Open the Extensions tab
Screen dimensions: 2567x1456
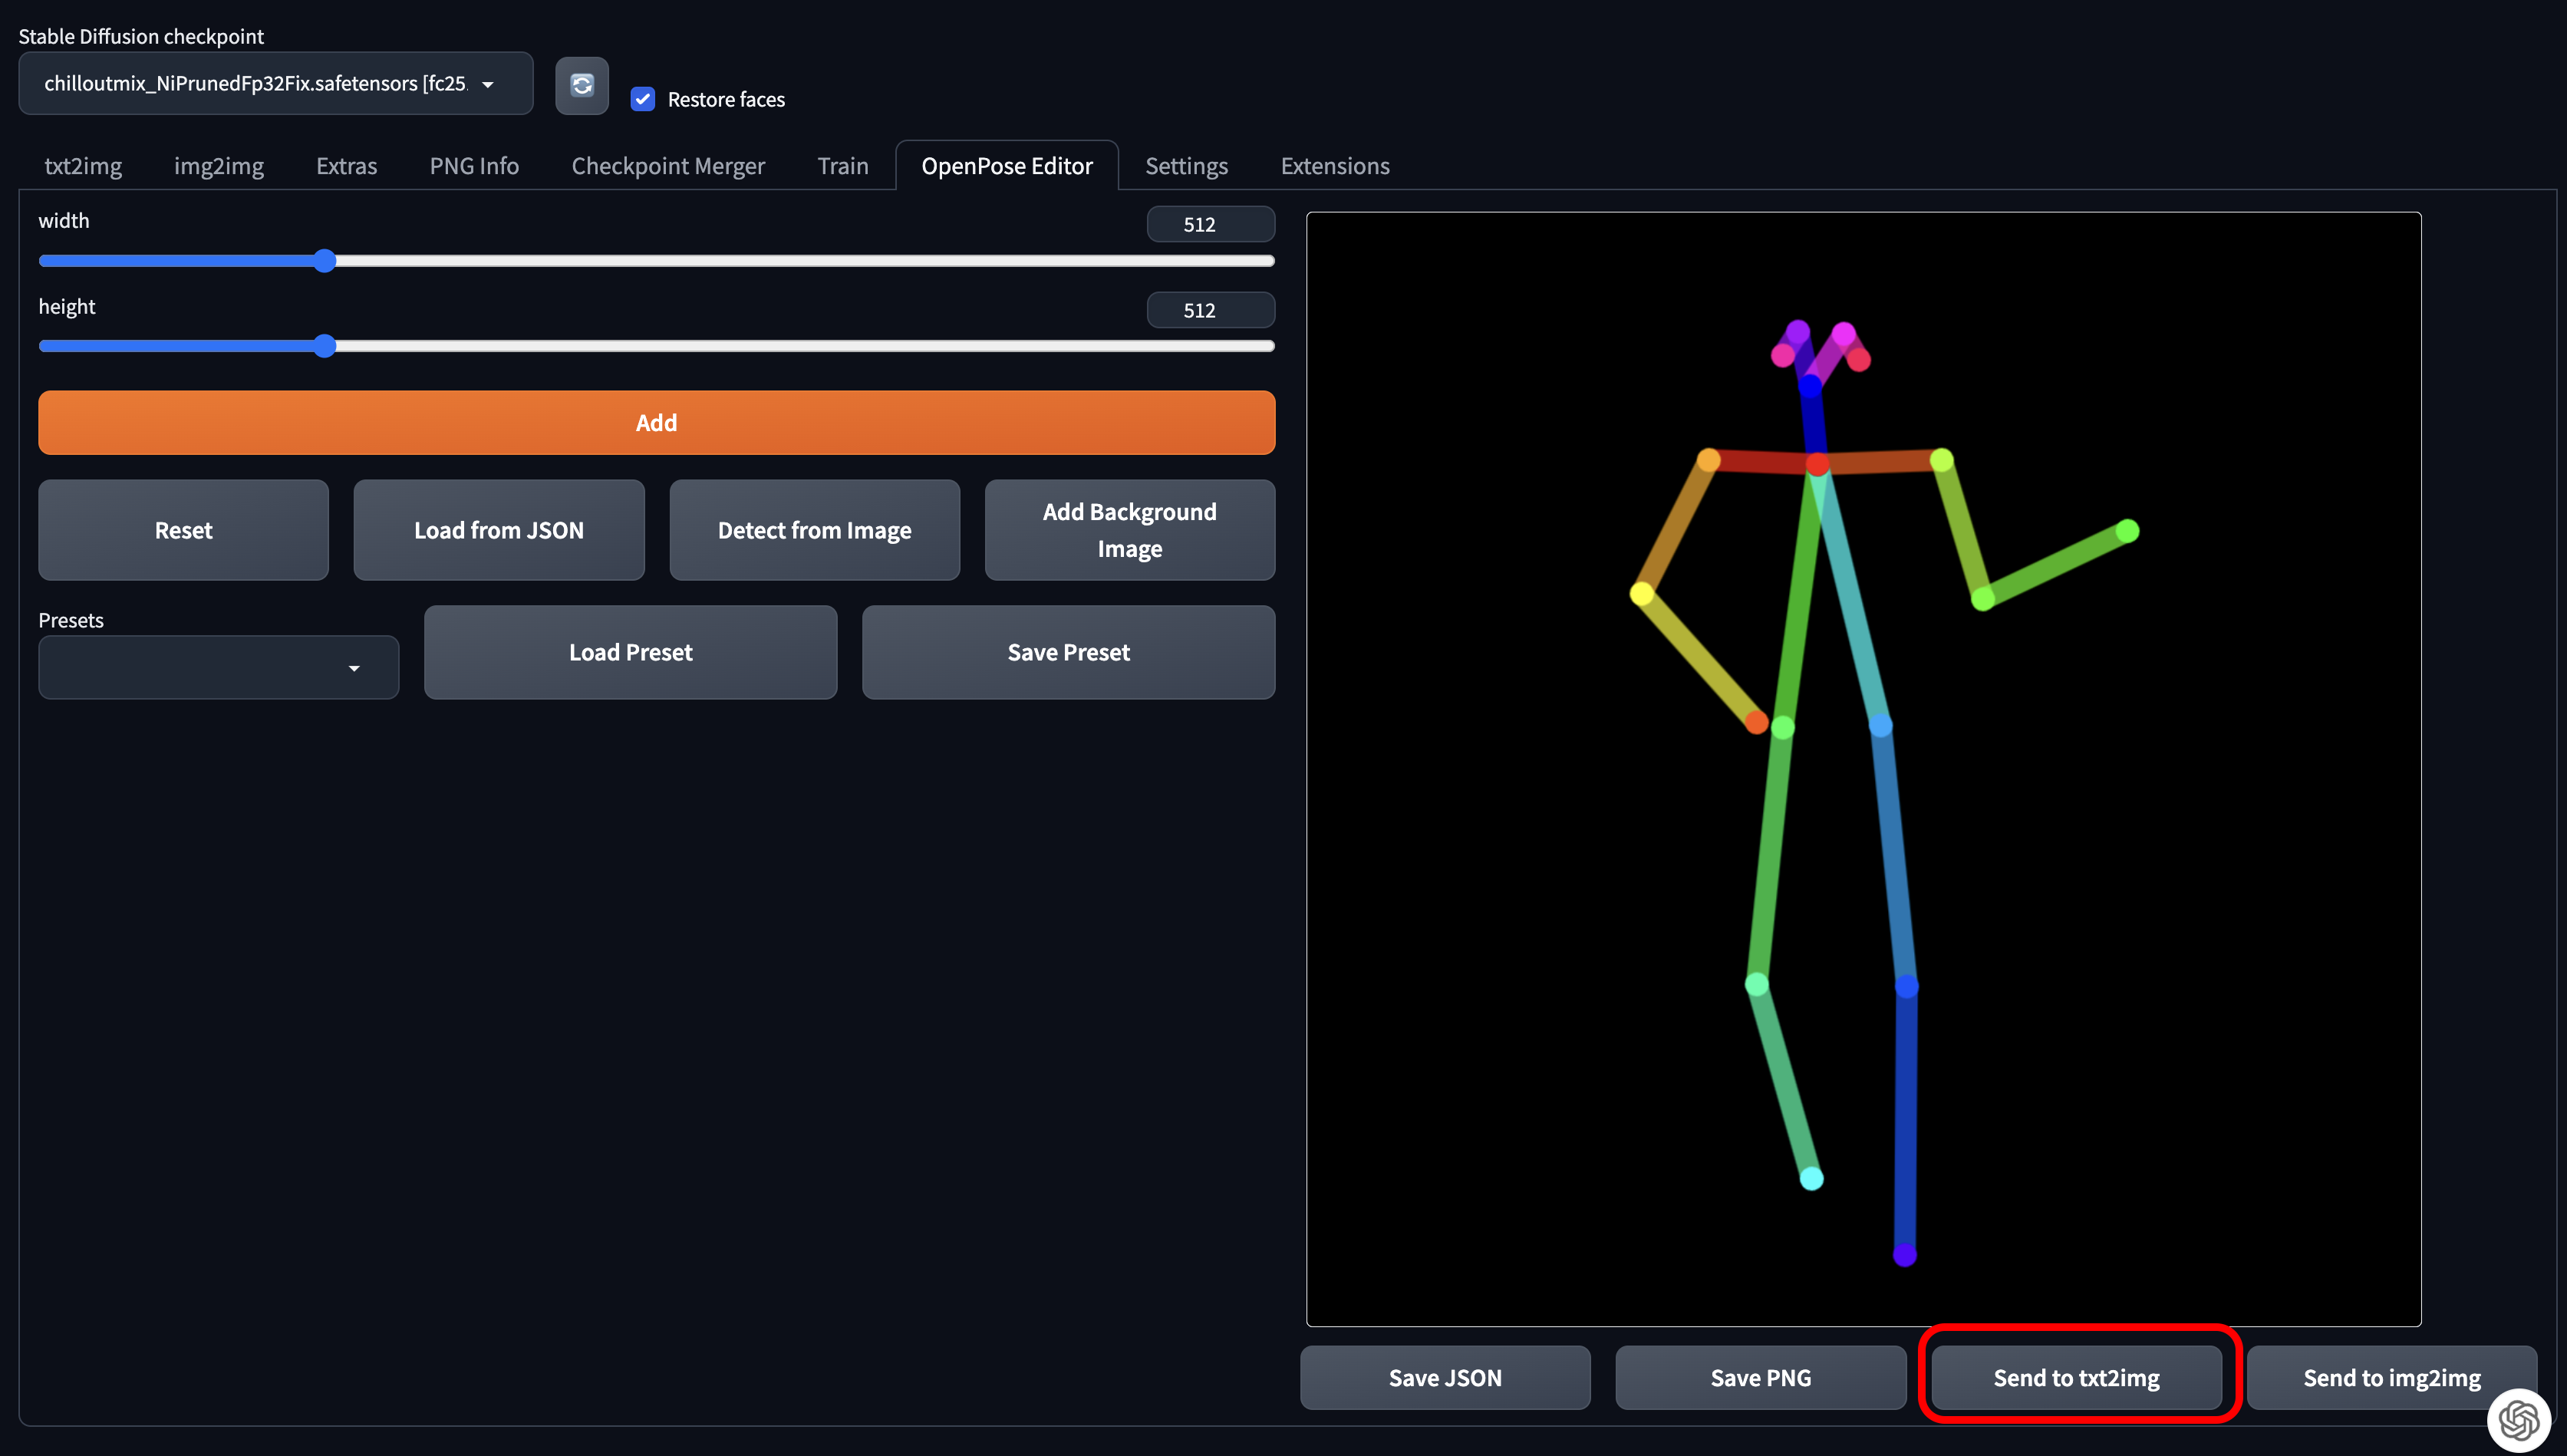pyautogui.click(x=1334, y=166)
